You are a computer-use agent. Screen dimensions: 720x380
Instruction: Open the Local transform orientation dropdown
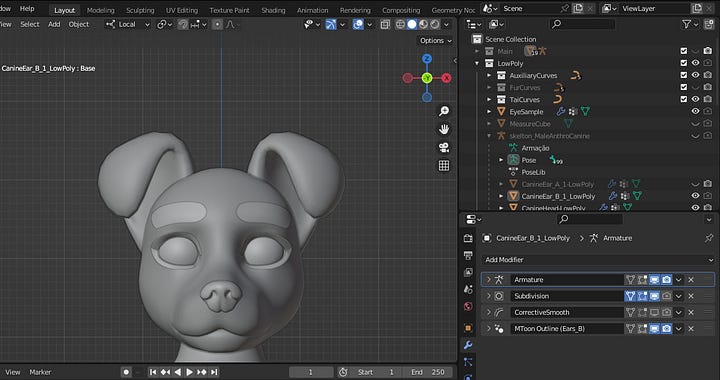(x=128, y=24)
